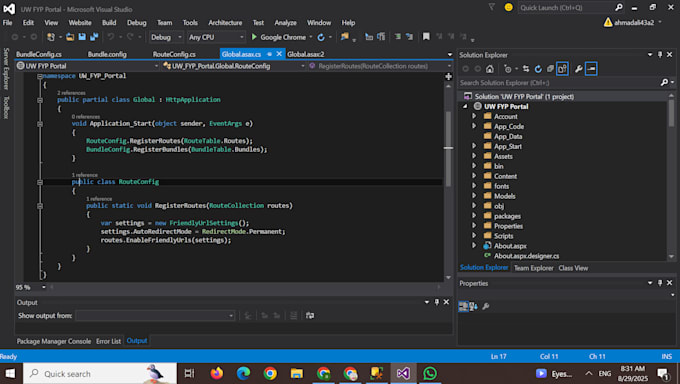Toggle auto-hide pin on Output panel

[437, 302]
